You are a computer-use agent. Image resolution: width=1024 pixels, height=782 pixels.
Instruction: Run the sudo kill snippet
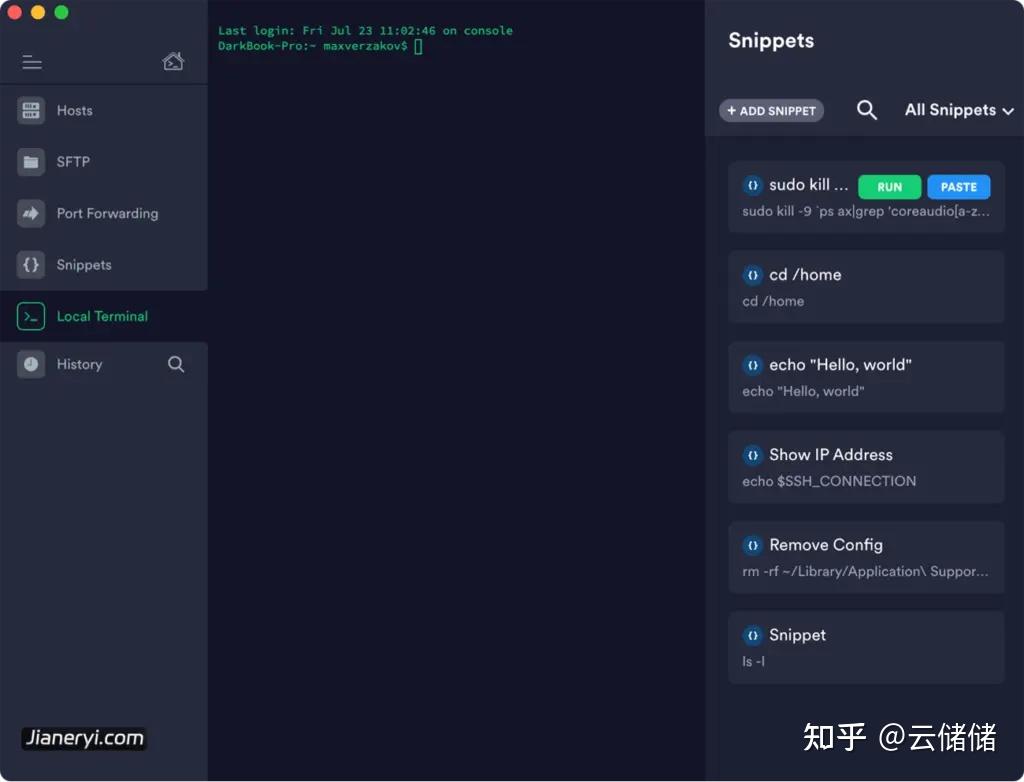pos(889,186)
